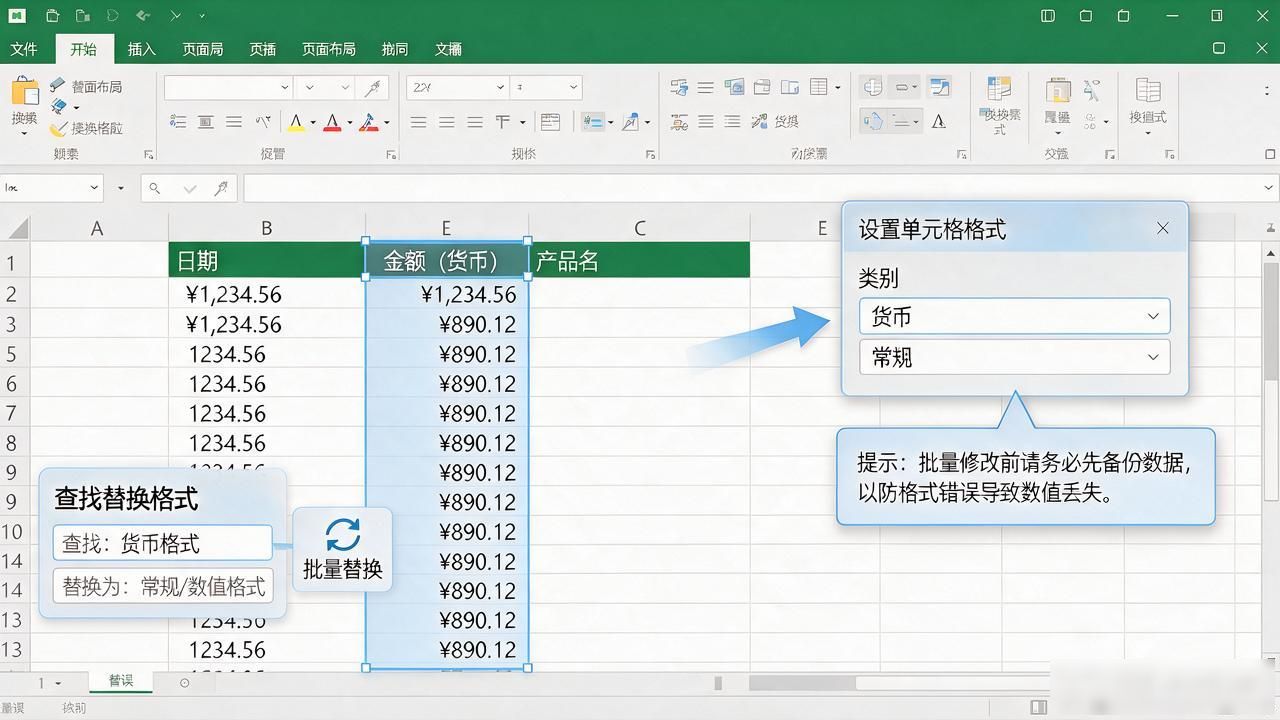The image size is (1280, 720).
Task: Select column header A
Action: point(97,228)
